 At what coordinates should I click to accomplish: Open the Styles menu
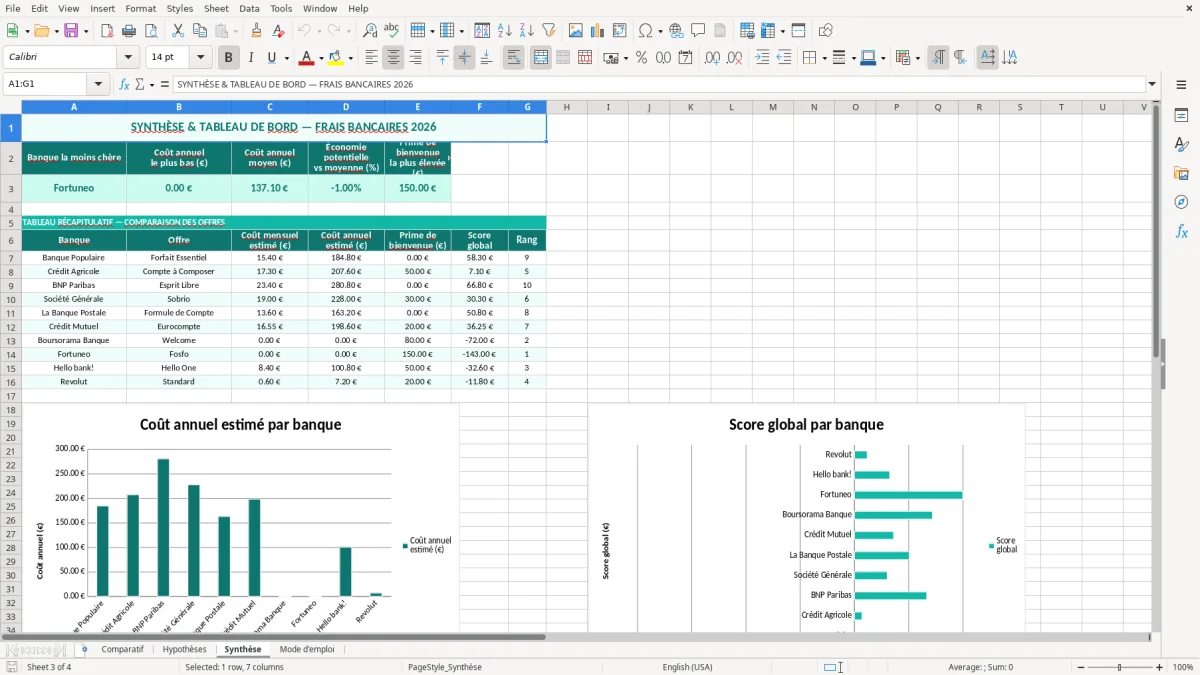pos(180,8)
